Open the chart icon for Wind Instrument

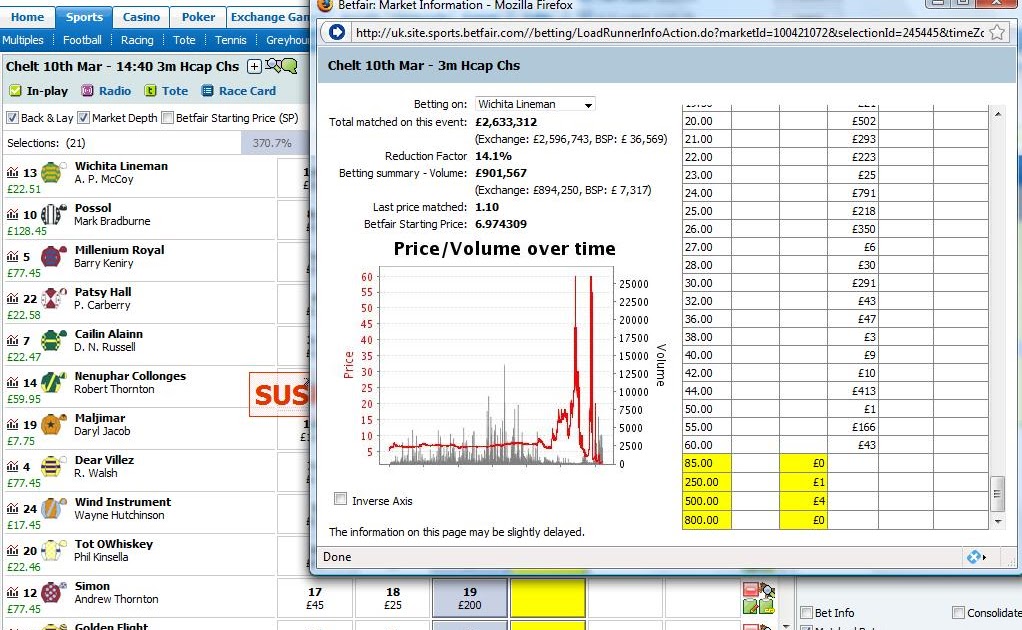(12, 508)
